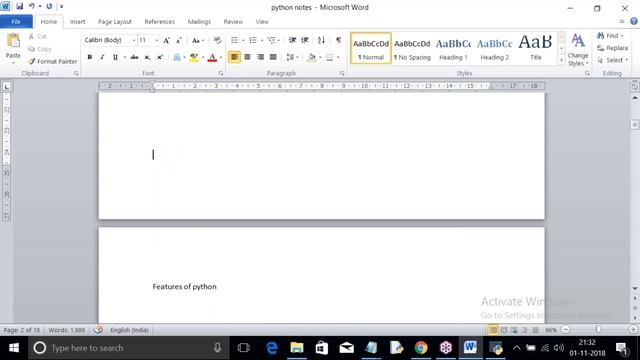
Task: Click the zoom slider handle
Action: tap(598, 329)
